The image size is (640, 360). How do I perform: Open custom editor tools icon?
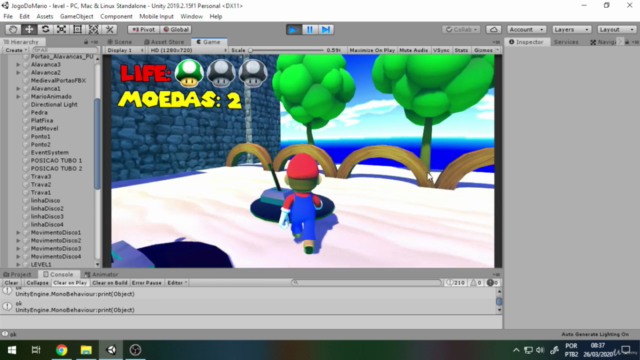109,29
